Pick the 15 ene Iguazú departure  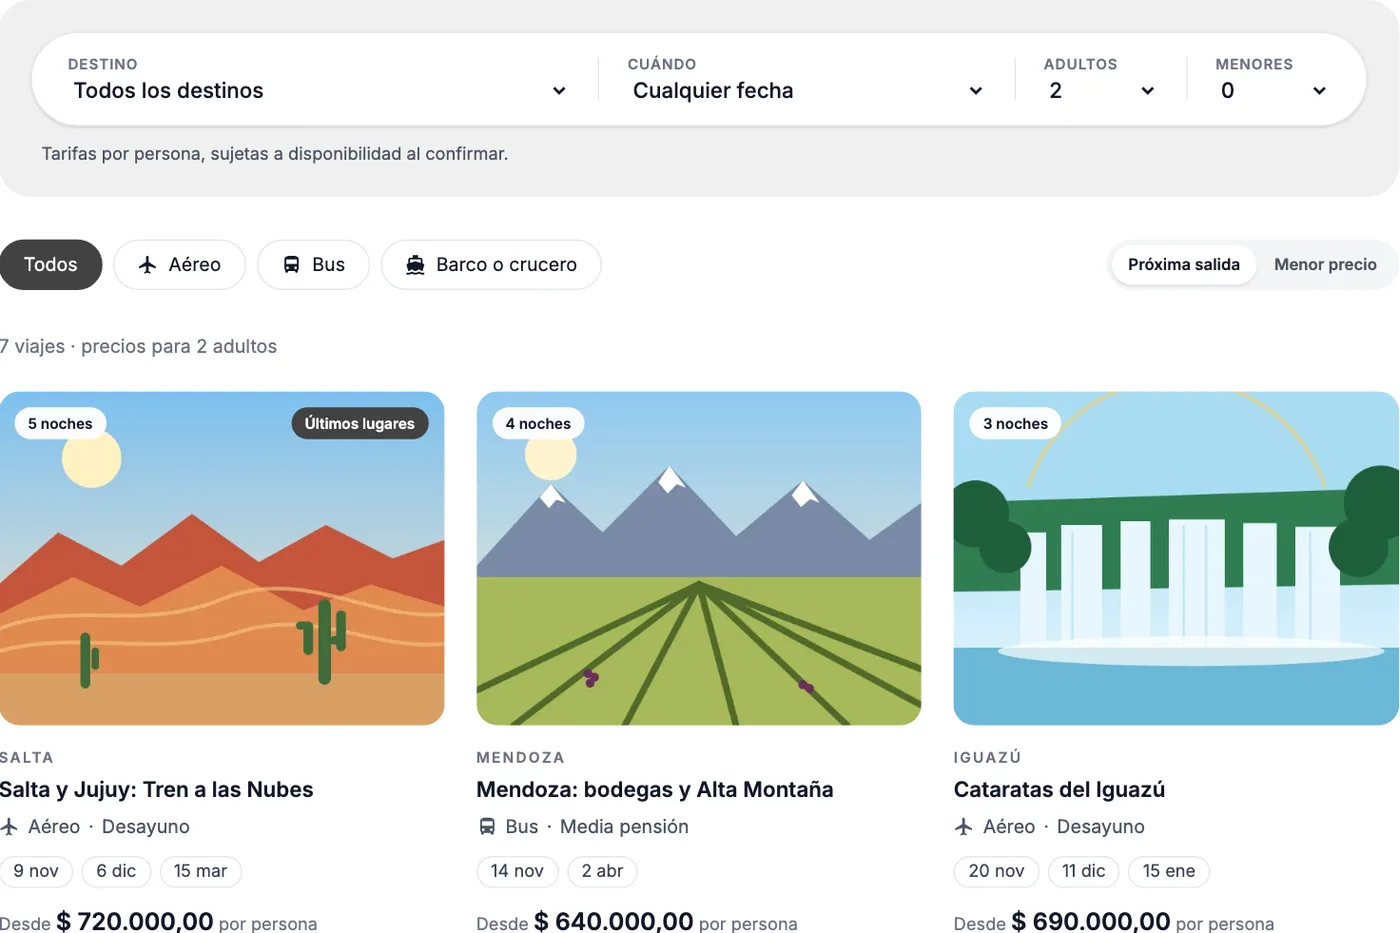(x=1169, y=872)
